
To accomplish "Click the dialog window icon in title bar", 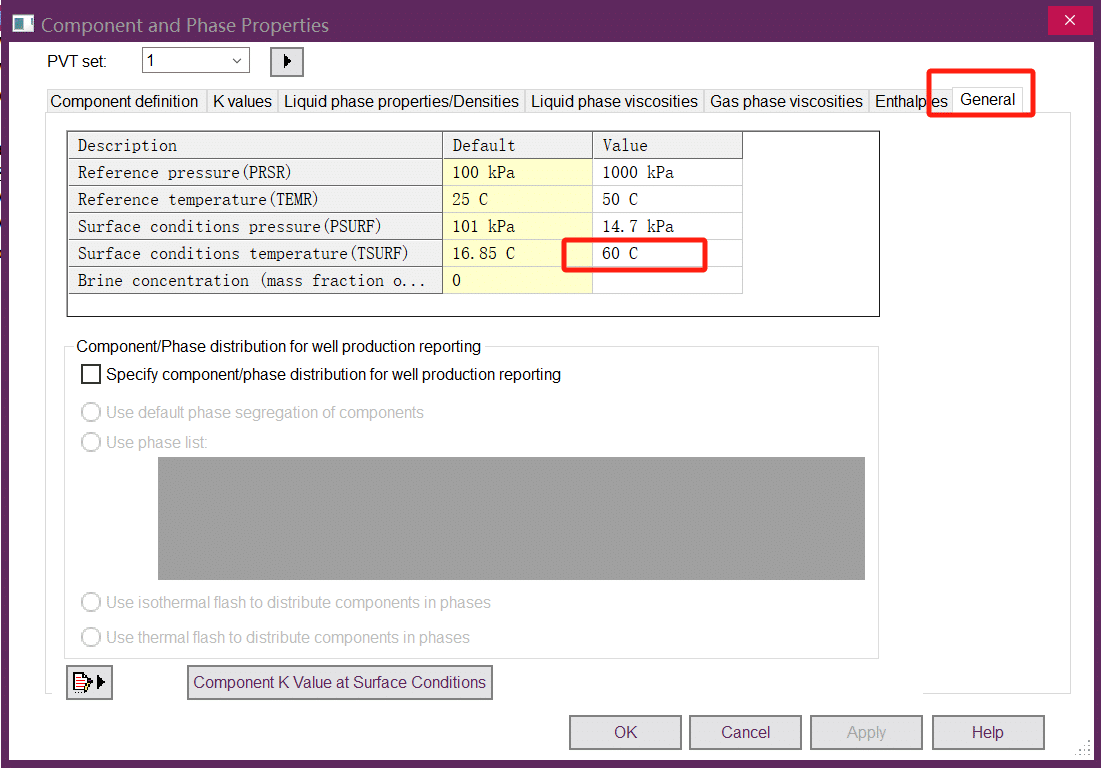I will 22,24.
